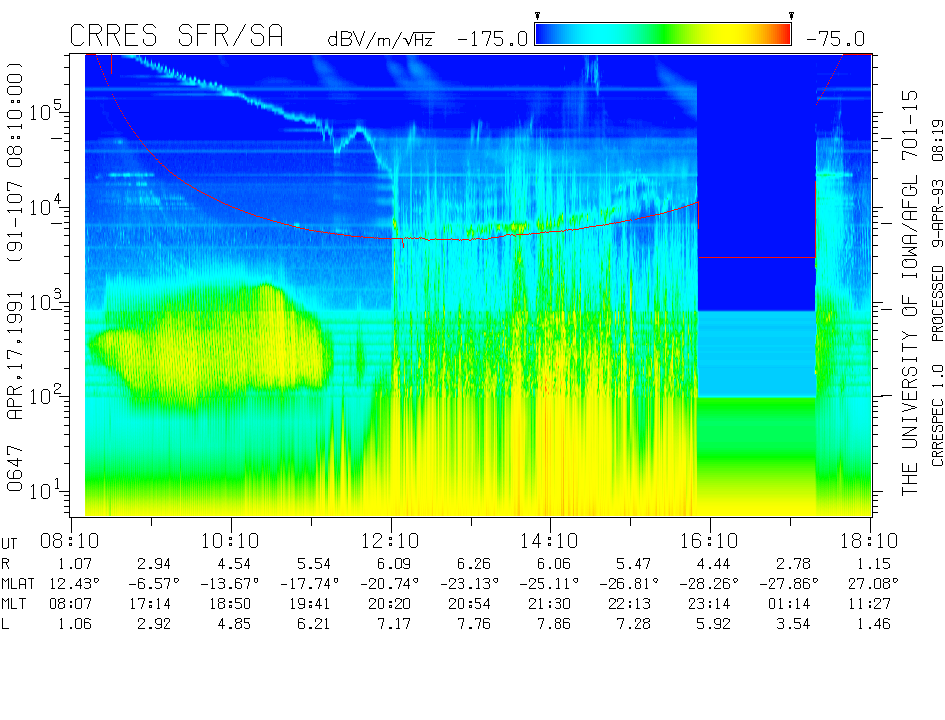This screenshot has height=720, width=945.
Task: Click the 16:10 UT time axis label
Action: (709, 541)
